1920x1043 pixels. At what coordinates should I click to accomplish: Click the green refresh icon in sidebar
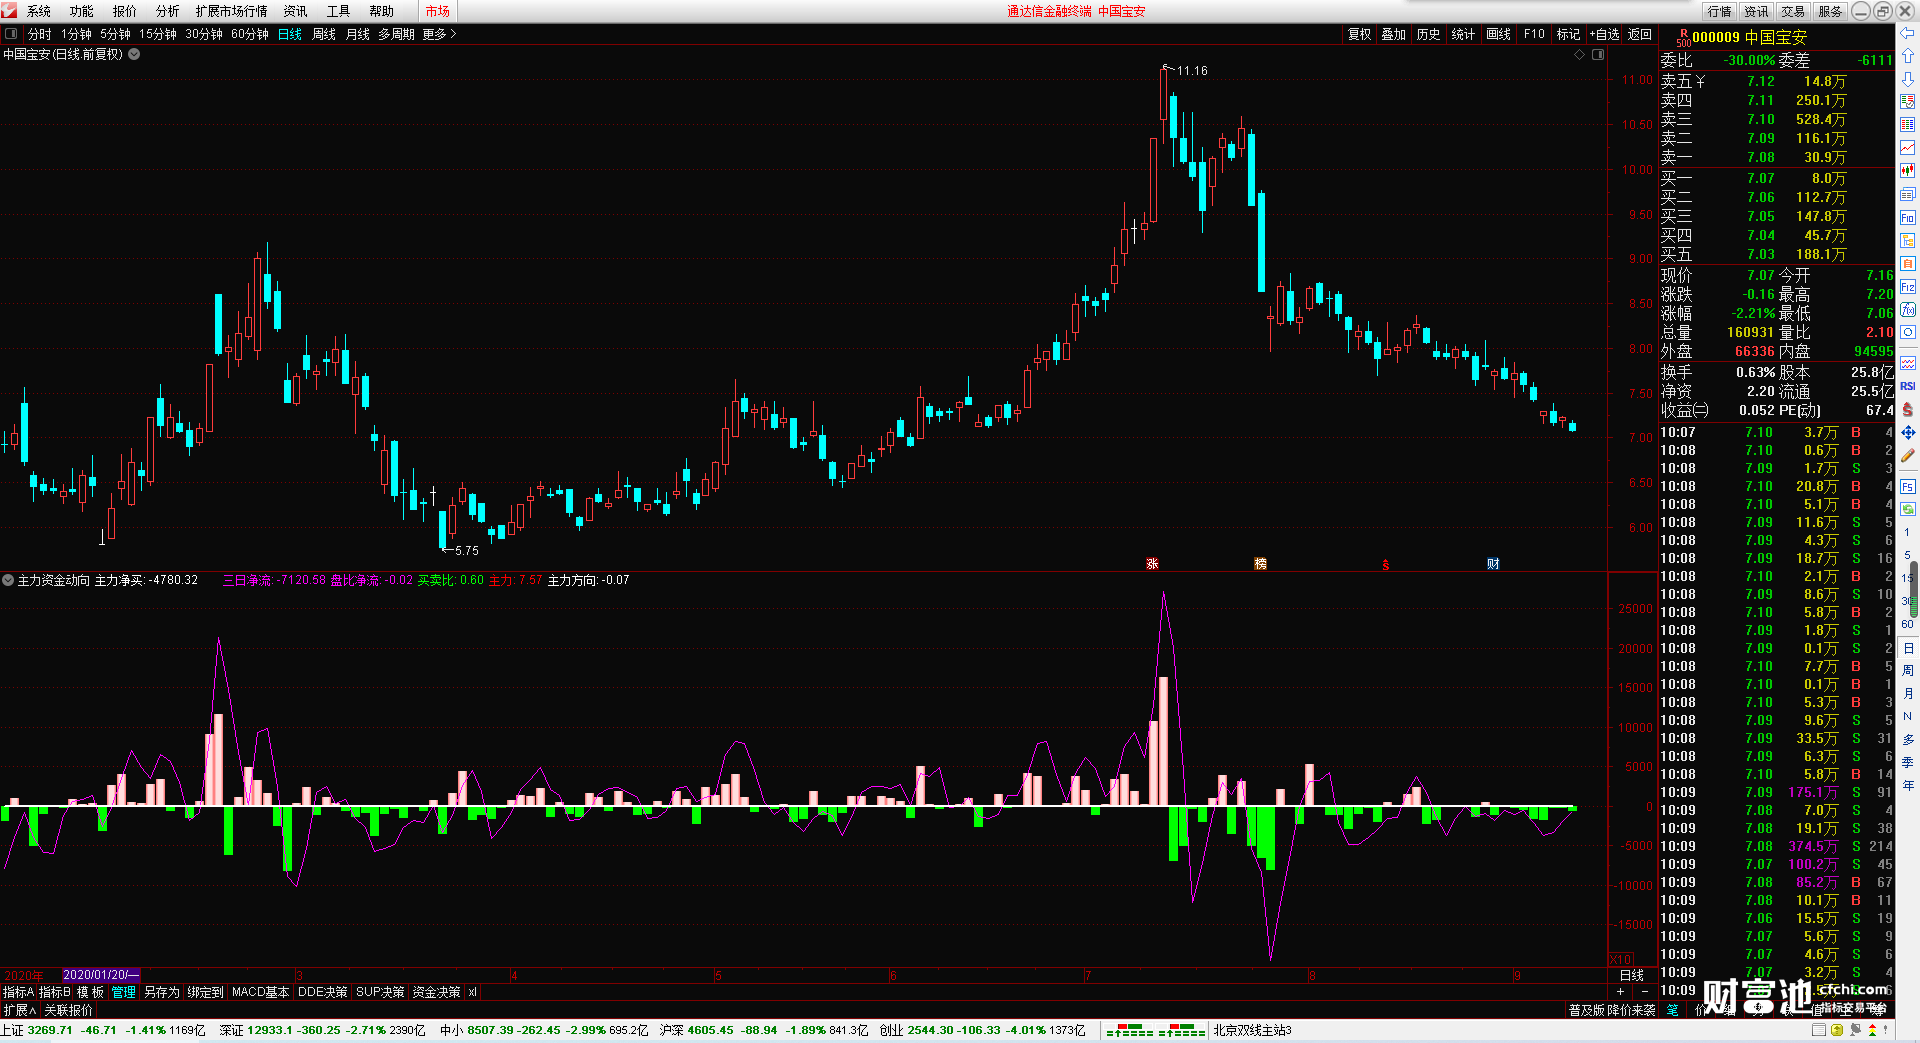(1907, 509)
